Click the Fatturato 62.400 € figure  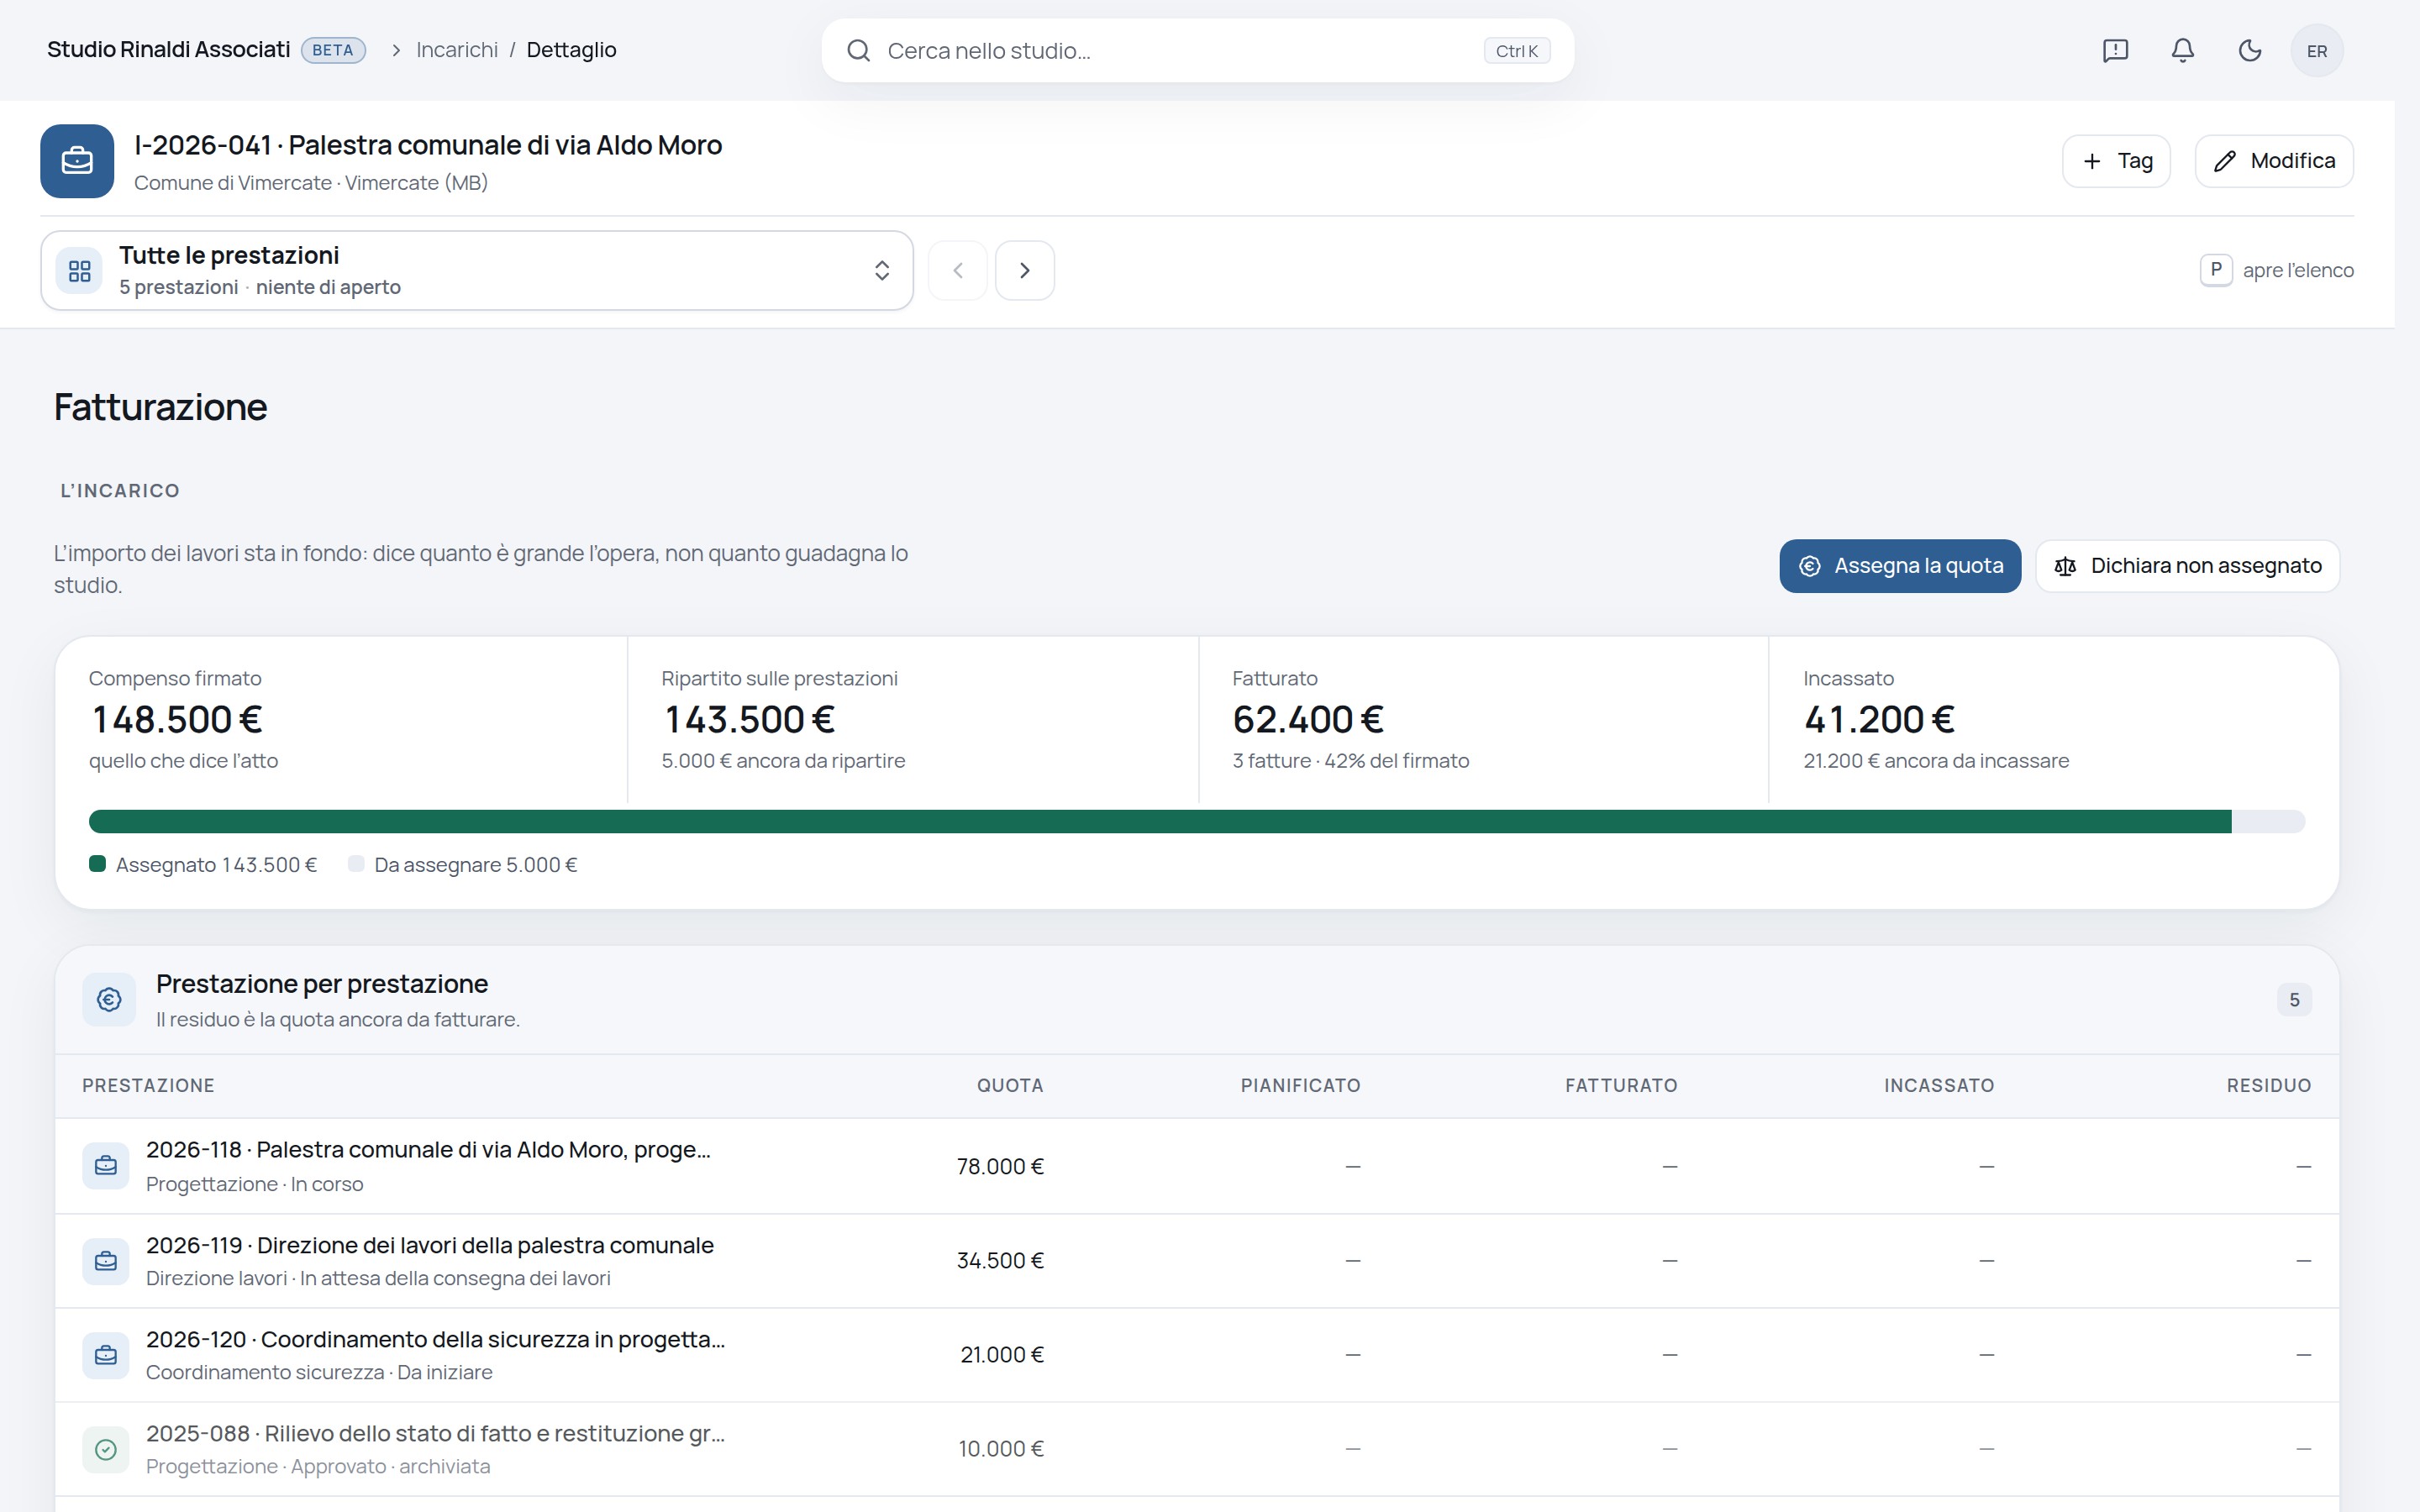click(1308, 720)
